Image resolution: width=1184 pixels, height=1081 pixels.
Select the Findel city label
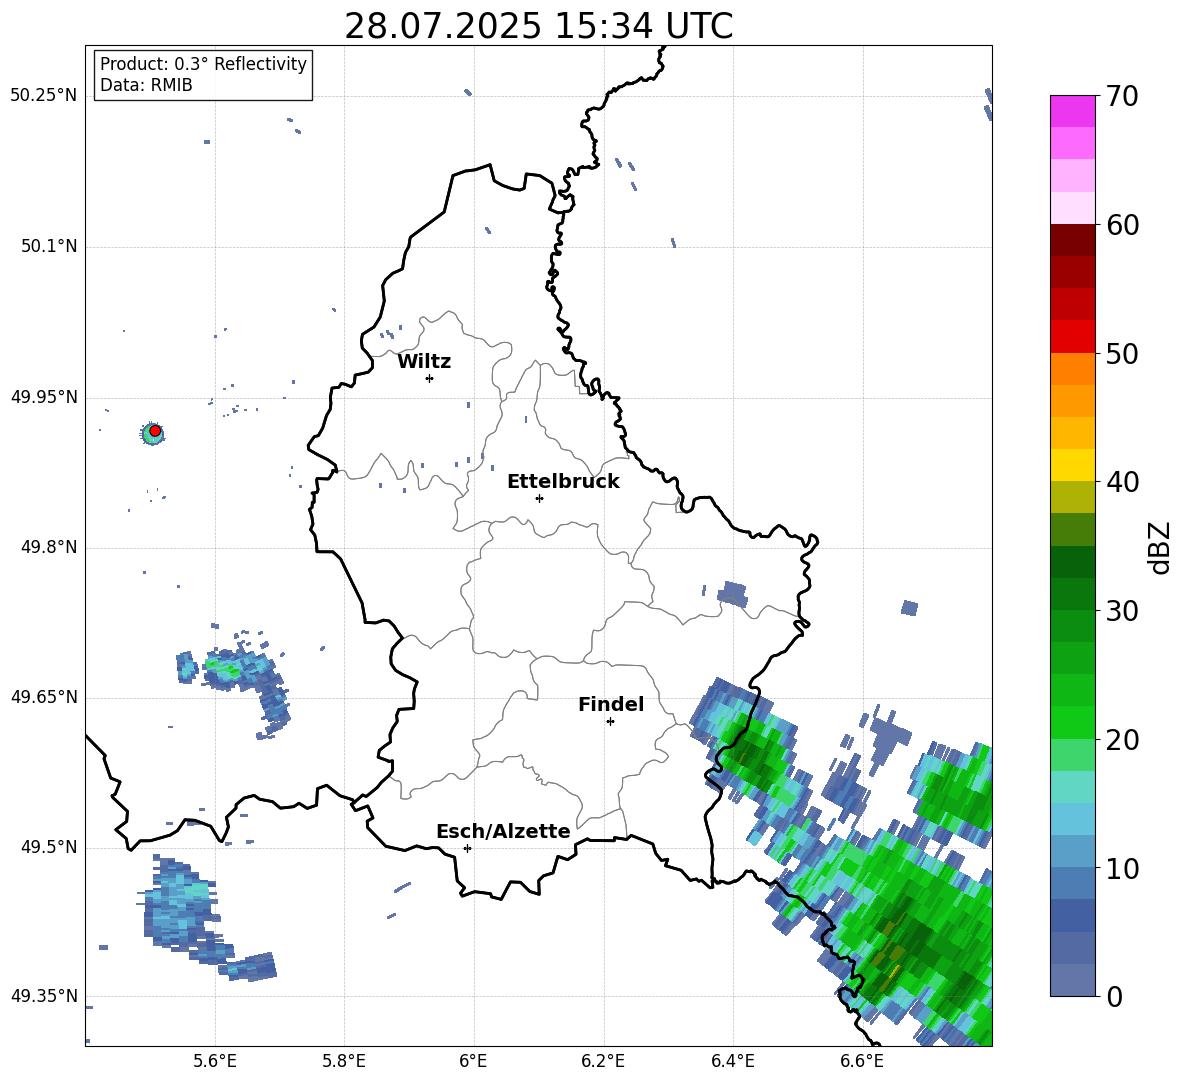point(611,704)
